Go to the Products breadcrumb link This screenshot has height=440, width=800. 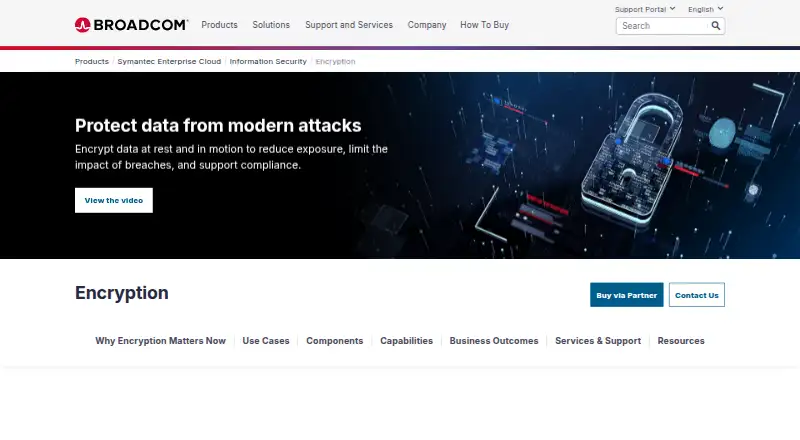(x=92, y=61)
